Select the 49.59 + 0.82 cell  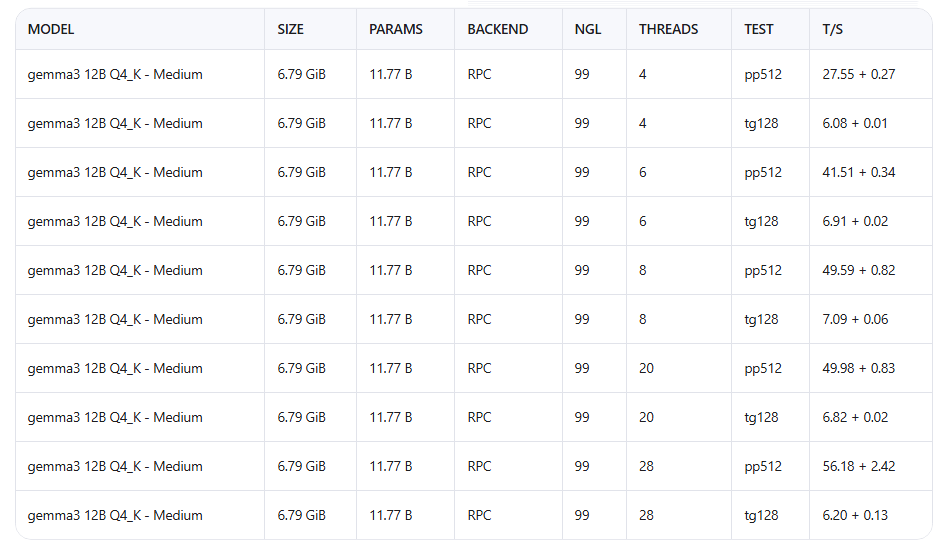tap(858, 270)
